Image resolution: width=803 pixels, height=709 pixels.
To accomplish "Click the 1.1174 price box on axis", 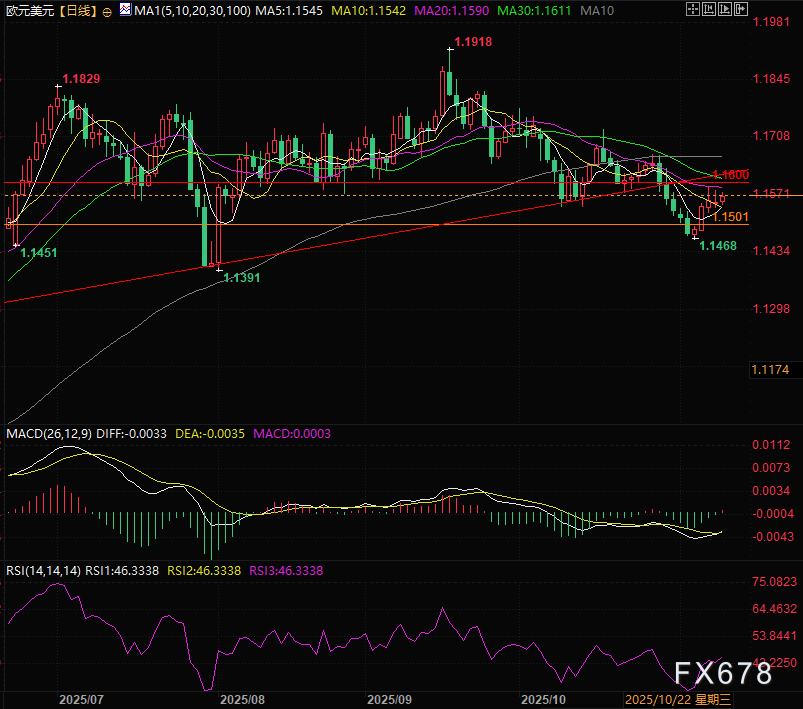I will click(x=771, y=370).
